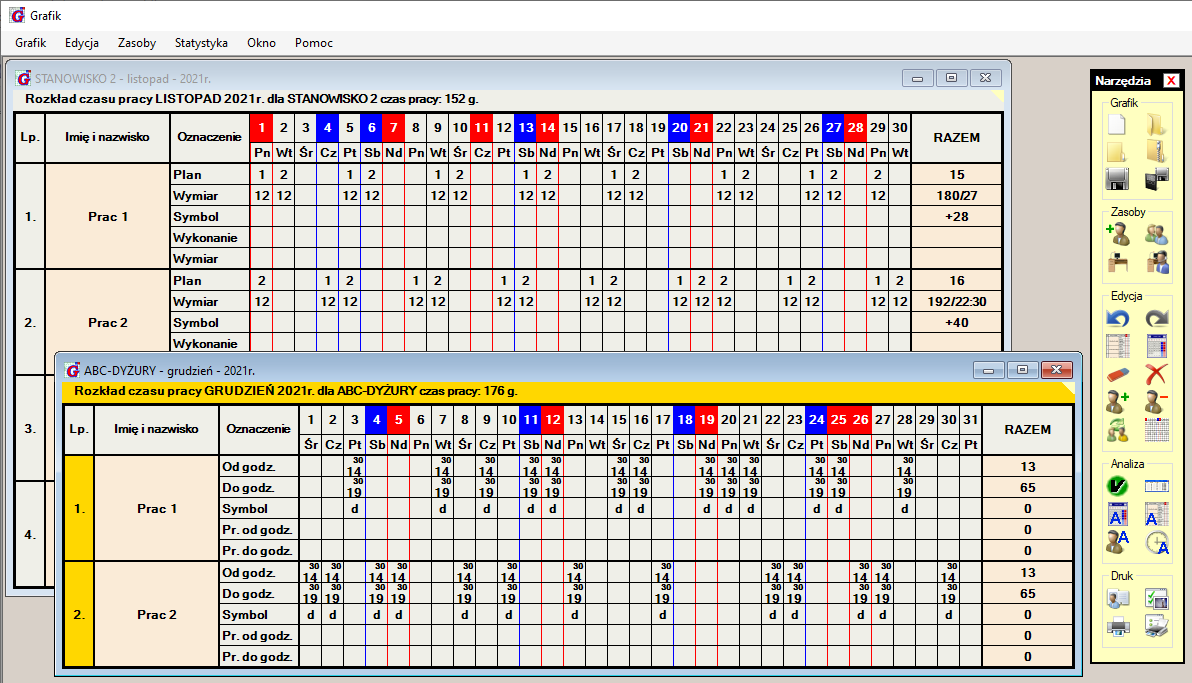Open the Grafik menu
Screen dimensions: 1192x683
pyautogui.click(x=30, y=43)
